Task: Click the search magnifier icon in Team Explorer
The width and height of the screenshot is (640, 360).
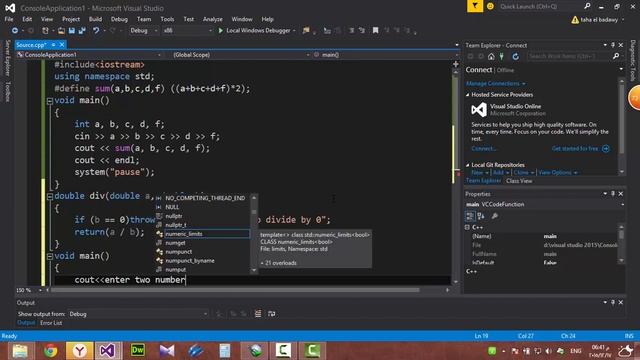Action: tap(616, 56)
